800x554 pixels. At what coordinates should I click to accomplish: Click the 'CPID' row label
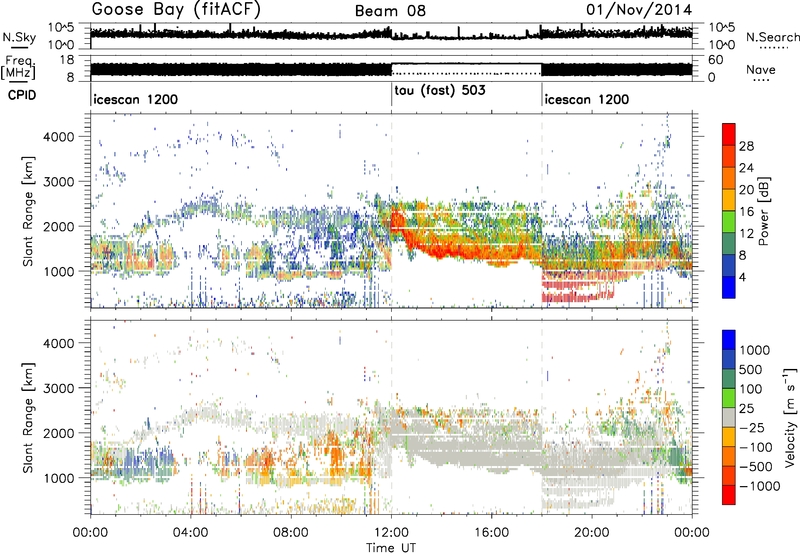22,95
